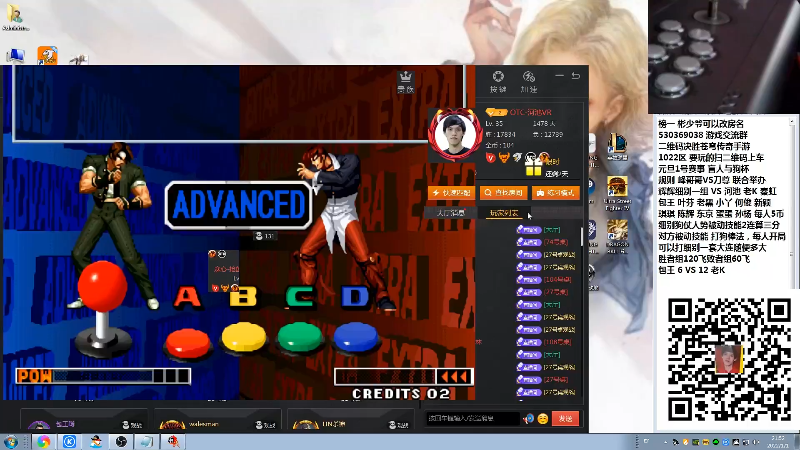This screenshot has width=800, height=450.
Task: Open the 加速 accelerate icon
Action: click(x=529, y=82)
